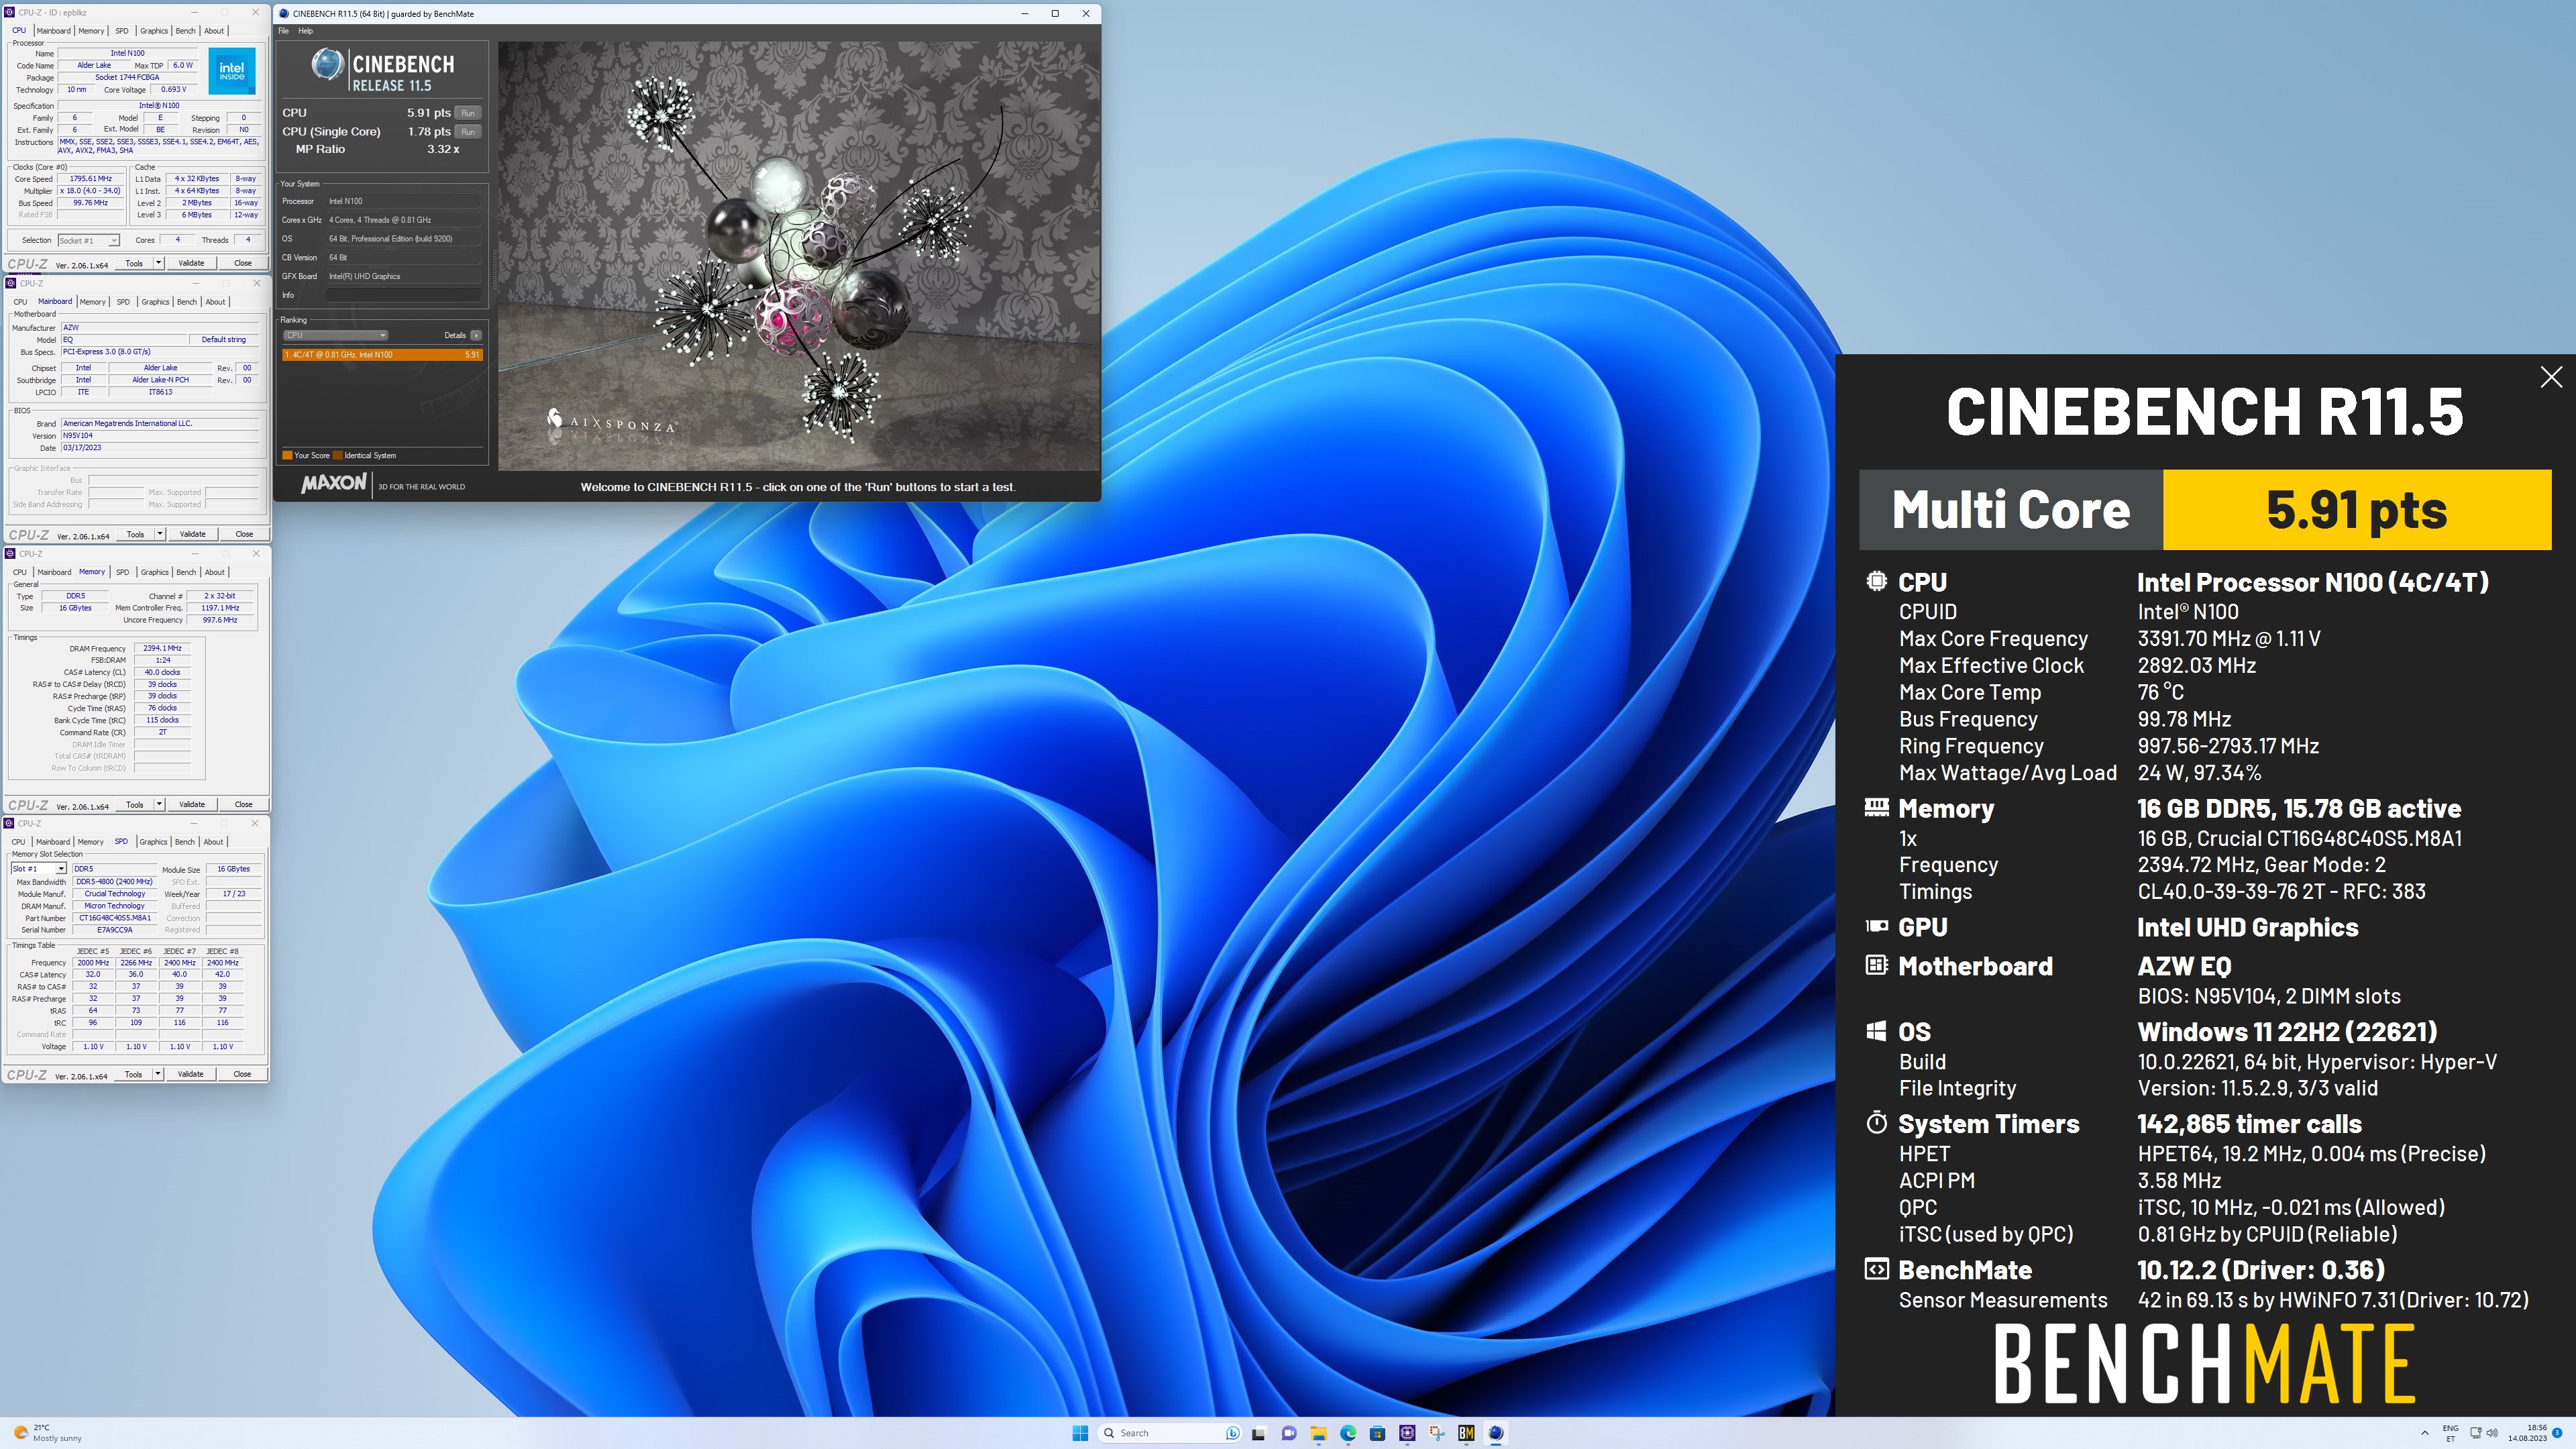Screen dimensions: 2576x1449
Task: Switch to Cinebench via taskbar icon
Action: (x=1496, y=1433)
